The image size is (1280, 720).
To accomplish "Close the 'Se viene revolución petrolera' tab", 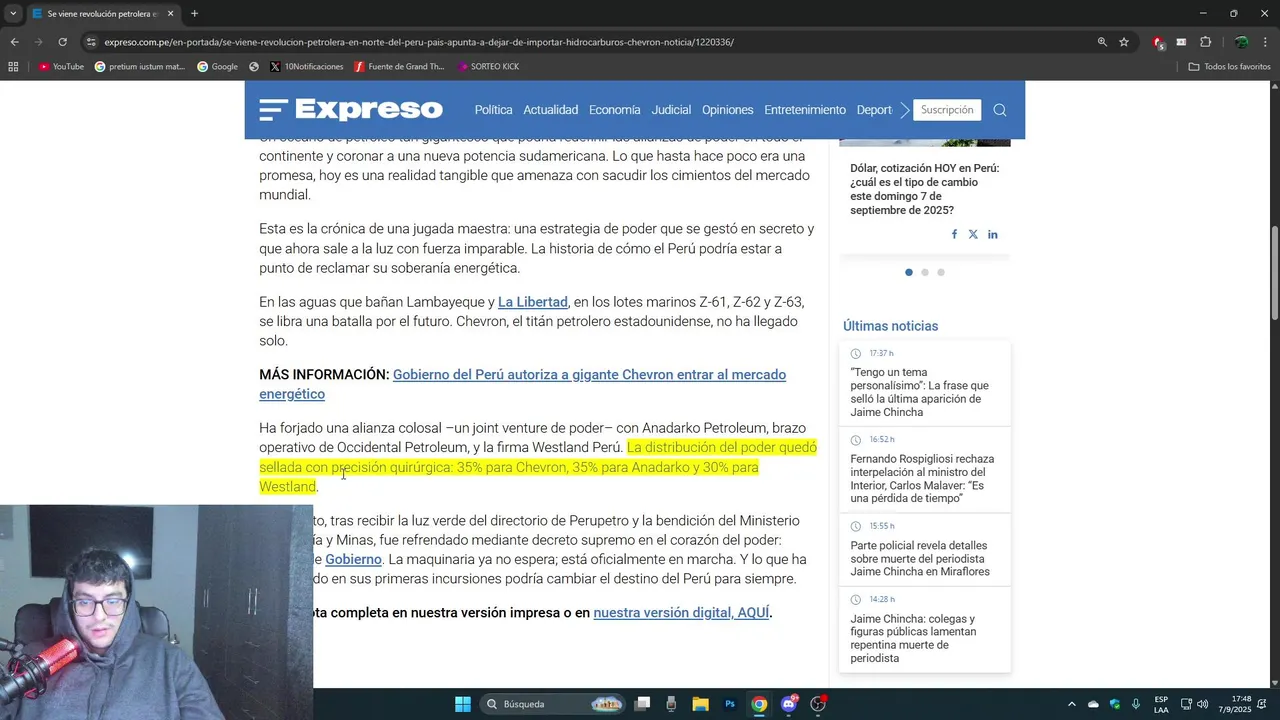I will pos(170,14).
